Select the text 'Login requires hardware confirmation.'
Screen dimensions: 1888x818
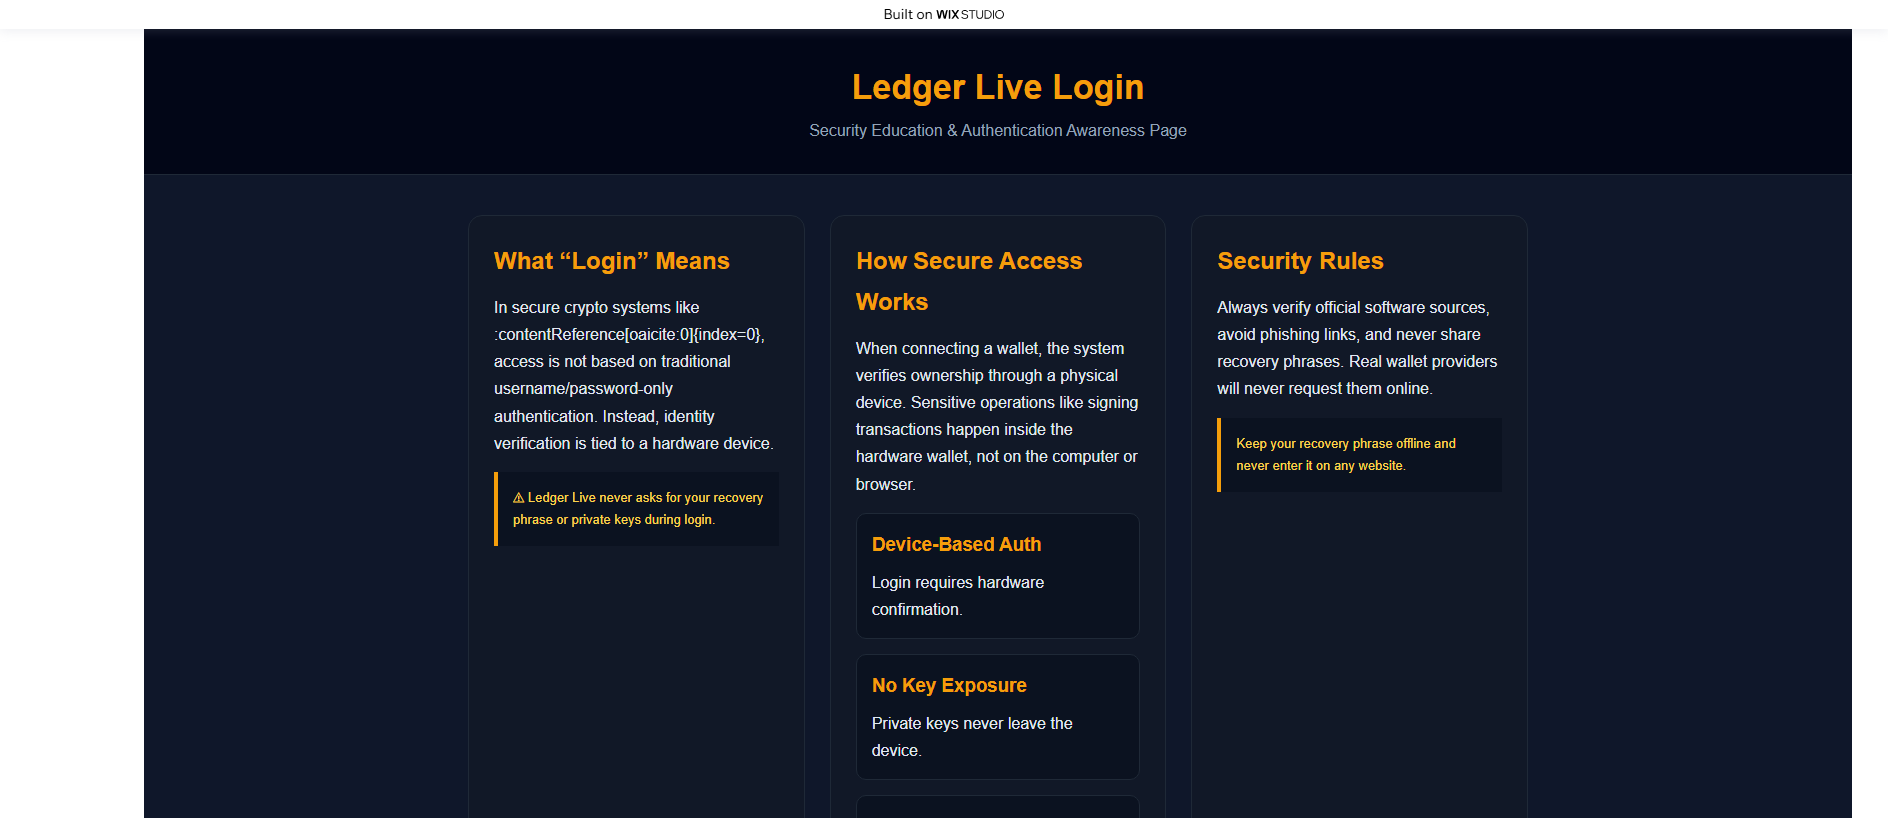958,596
